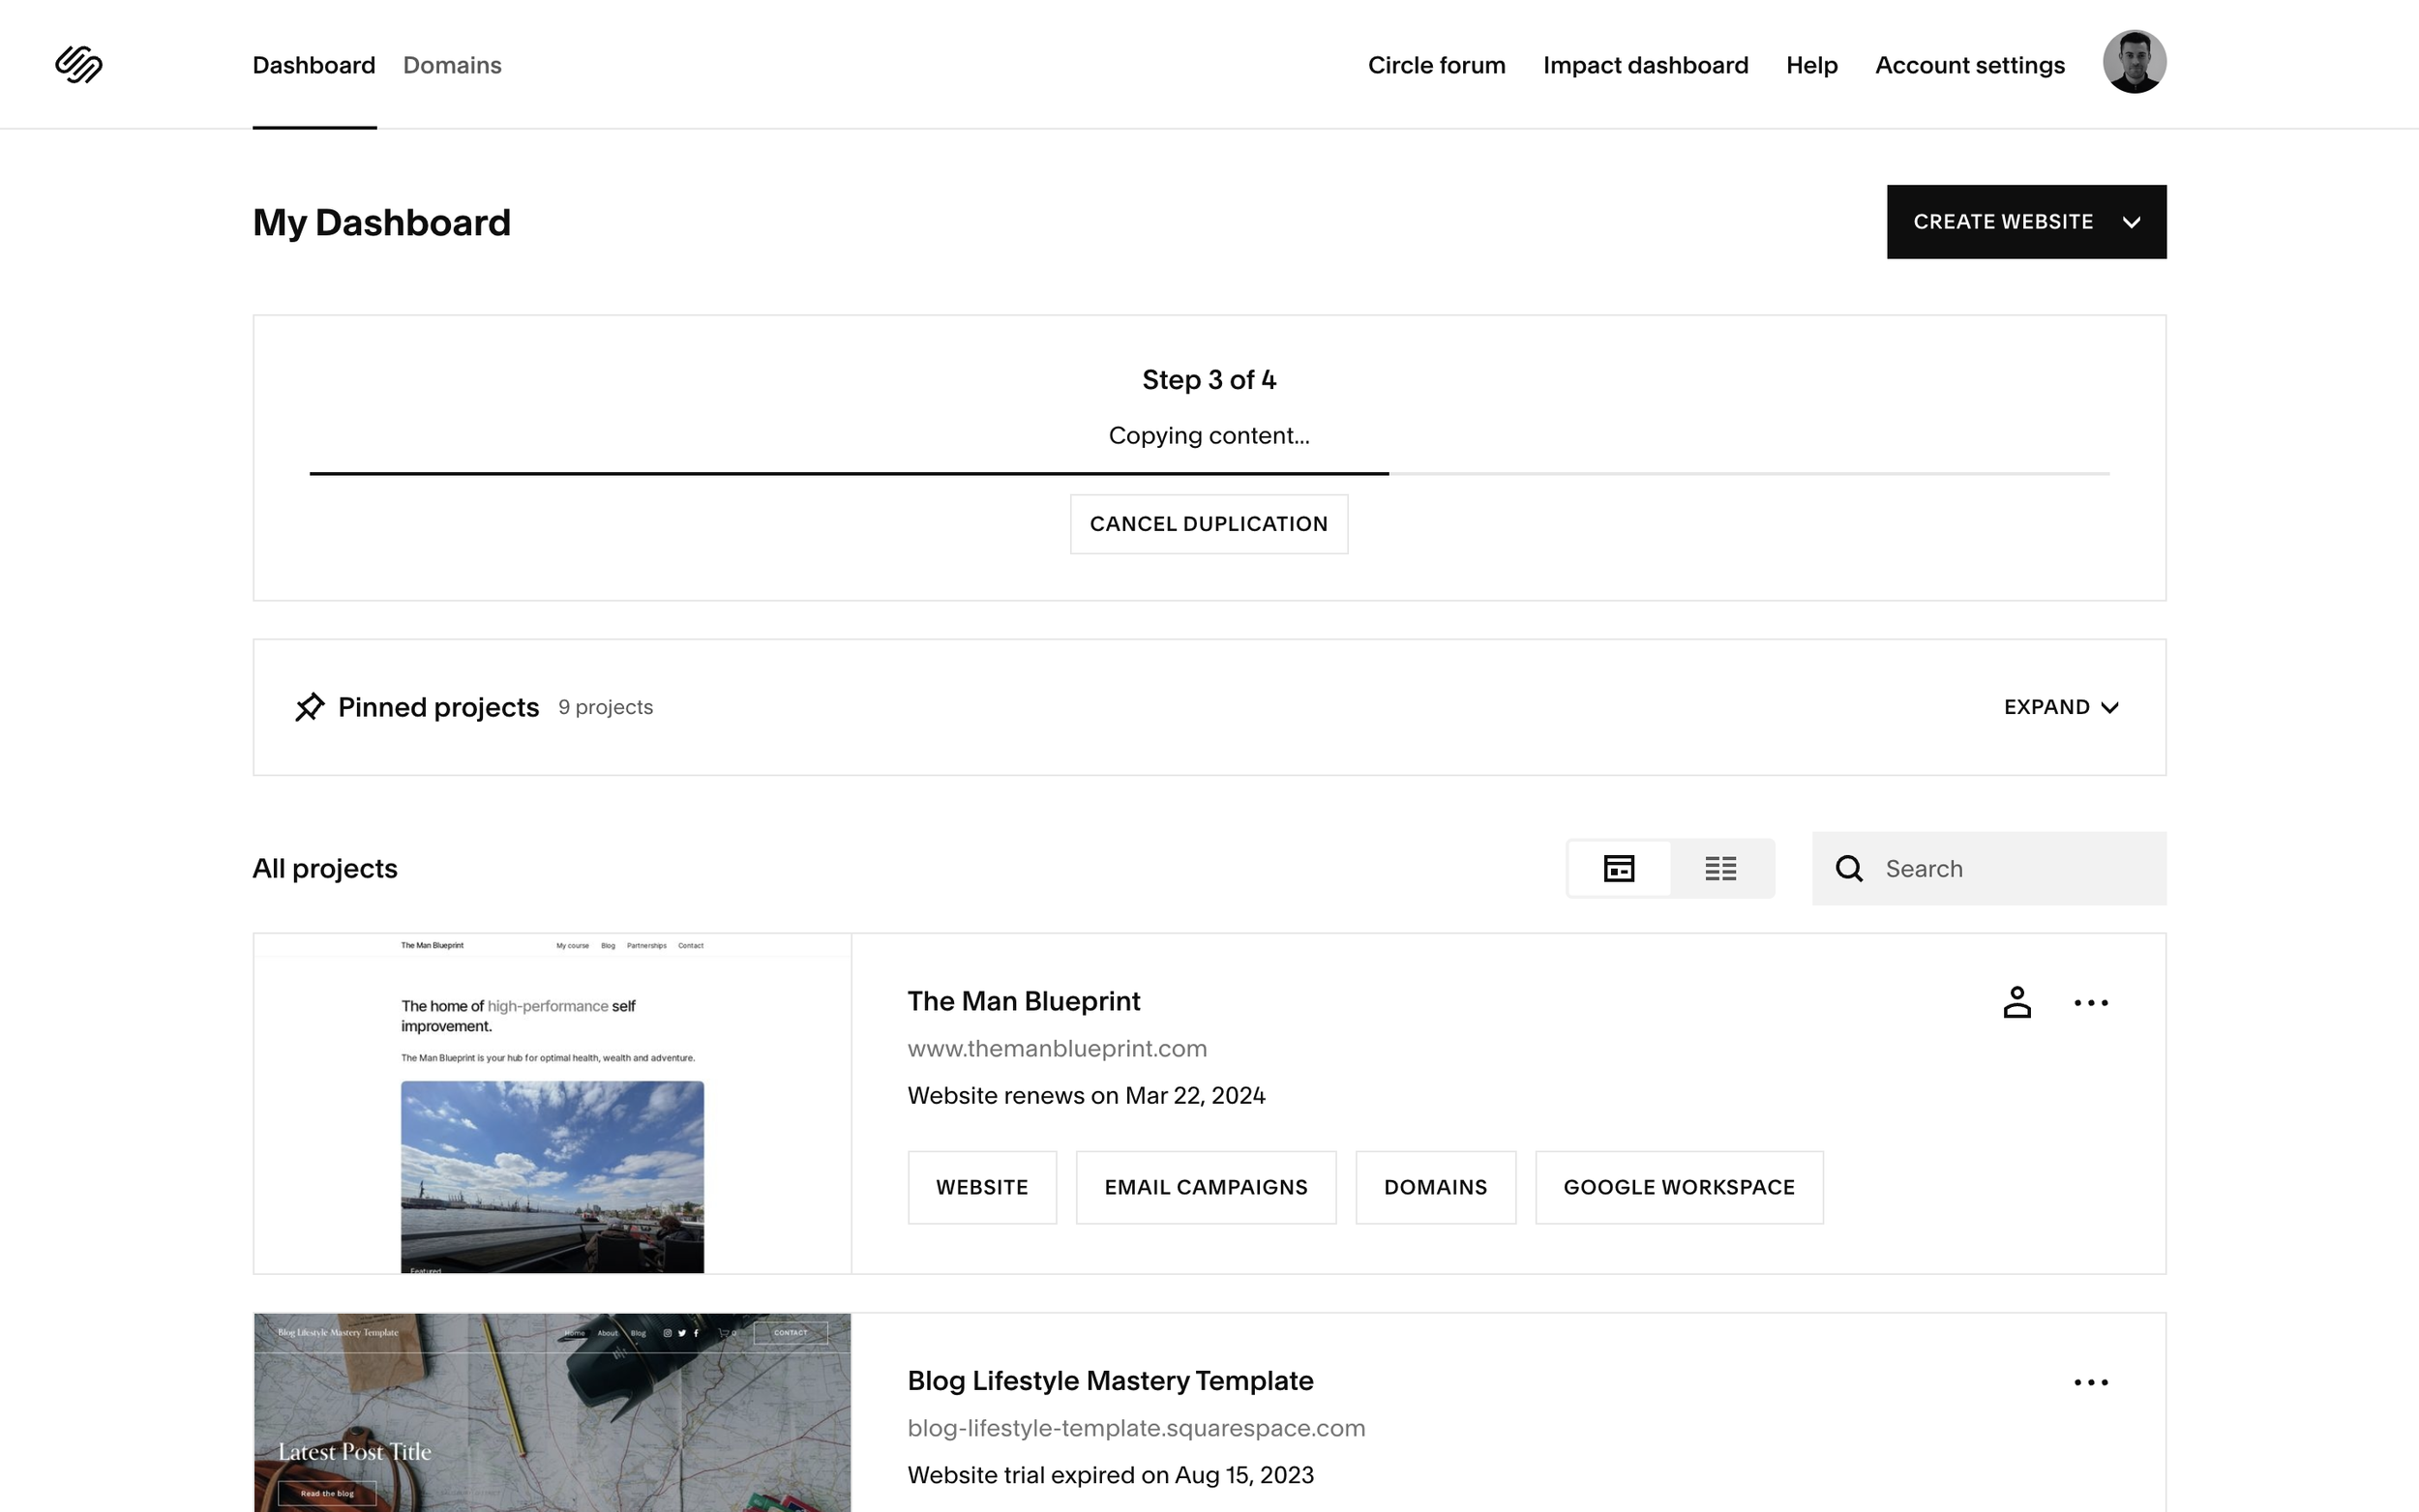Switch to card grid view
Viewport: 2419px width, 1512px height.
click(1618, 869)
